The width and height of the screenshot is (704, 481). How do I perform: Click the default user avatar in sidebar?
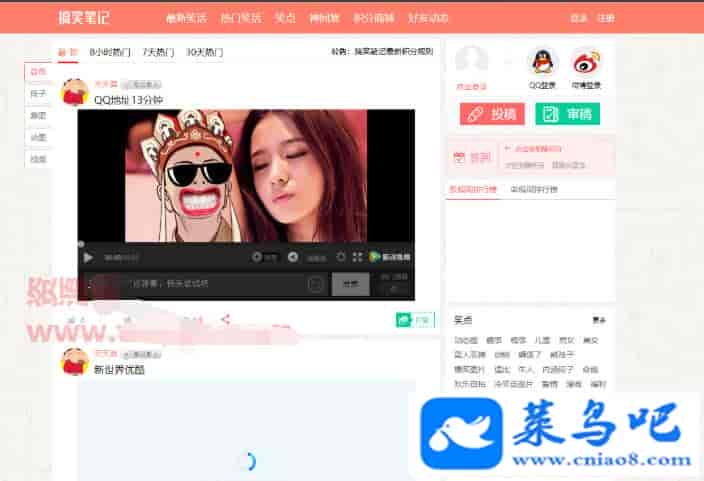point(471,61)
